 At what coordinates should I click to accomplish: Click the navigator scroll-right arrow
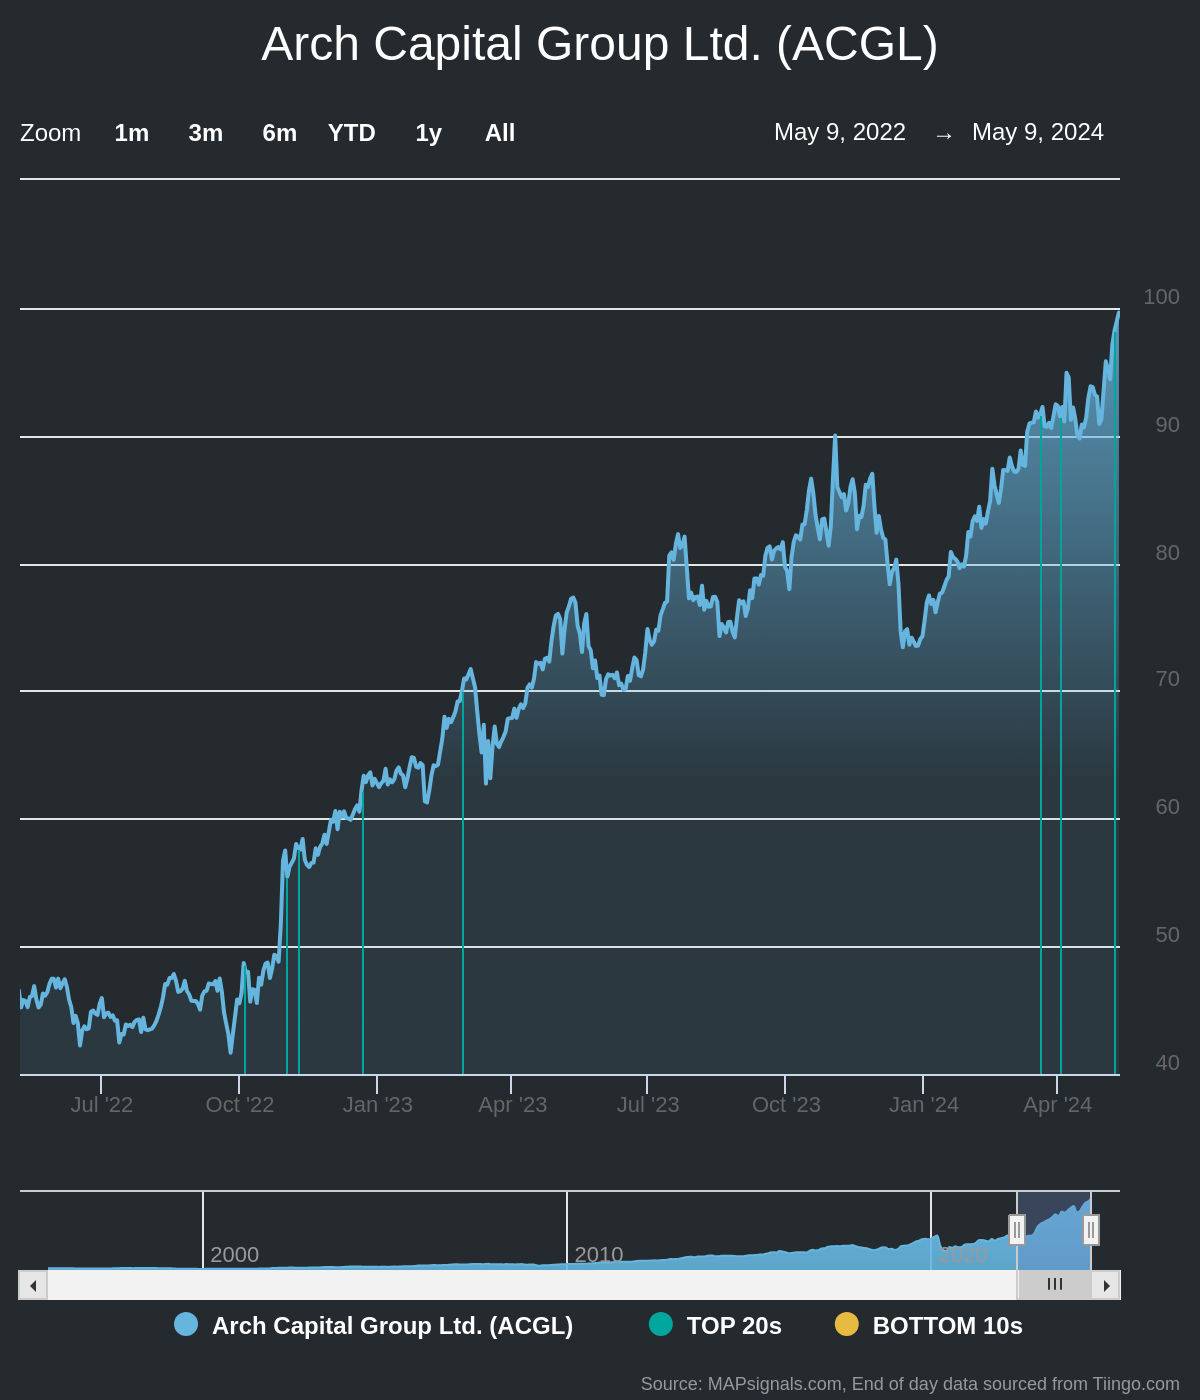pos(1106,1285)
